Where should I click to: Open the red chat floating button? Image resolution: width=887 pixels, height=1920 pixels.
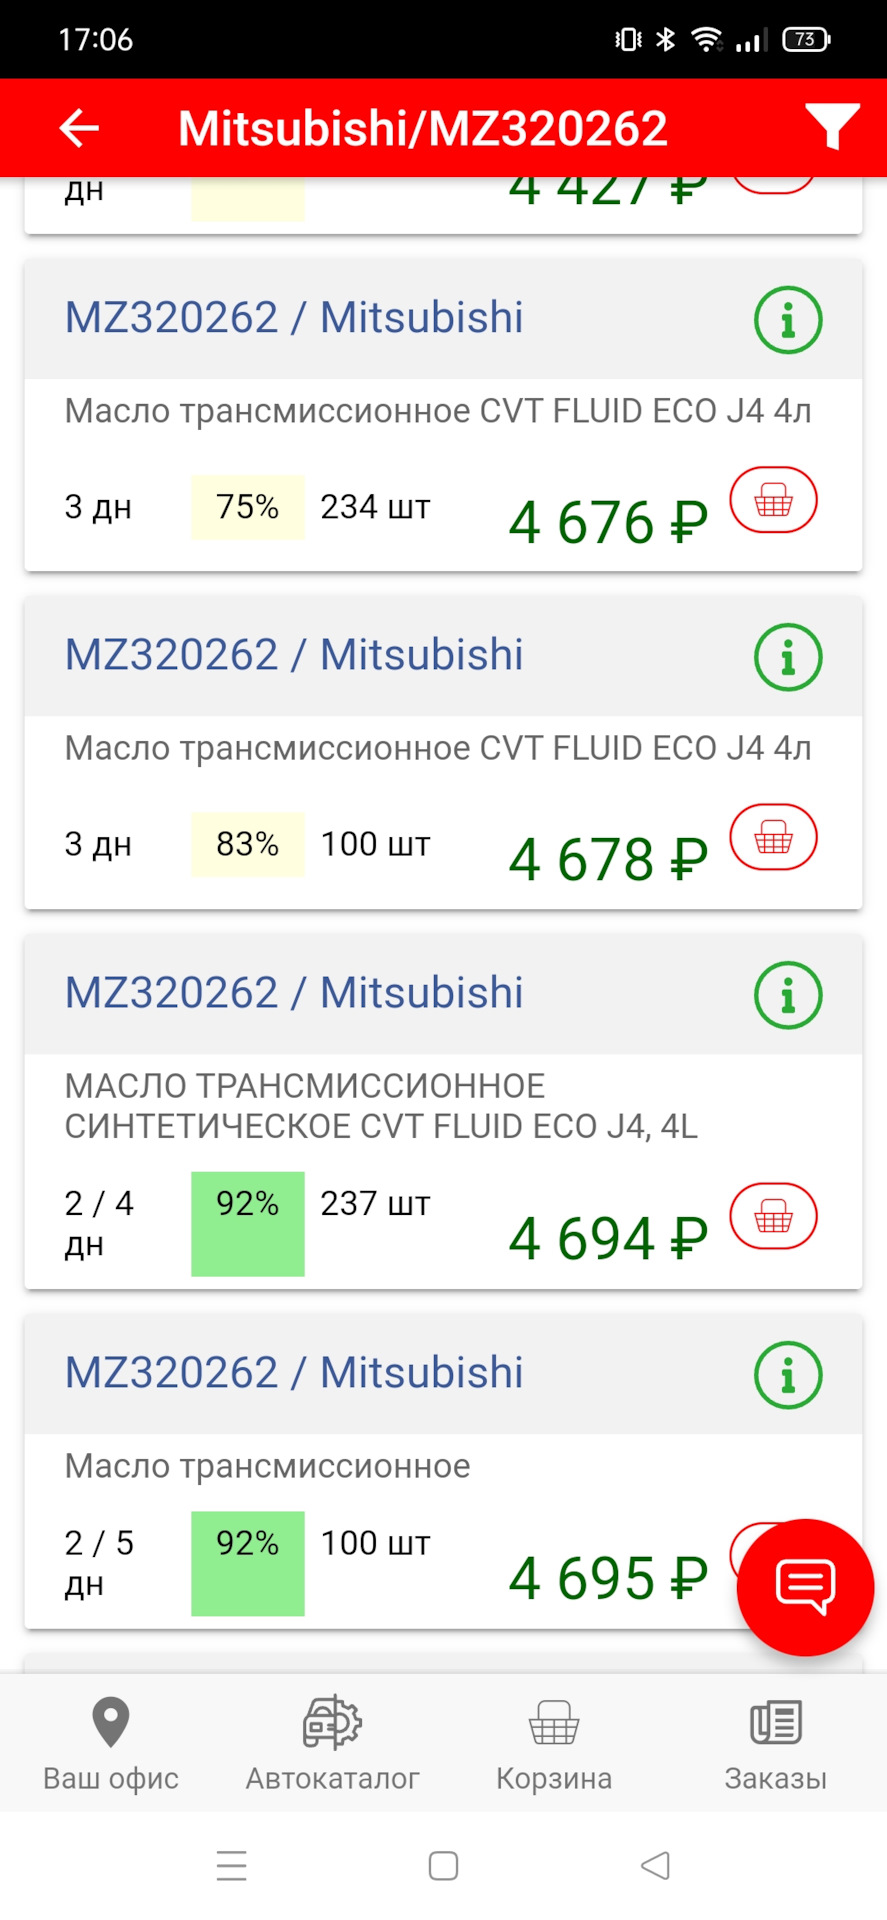point(805,1586)
